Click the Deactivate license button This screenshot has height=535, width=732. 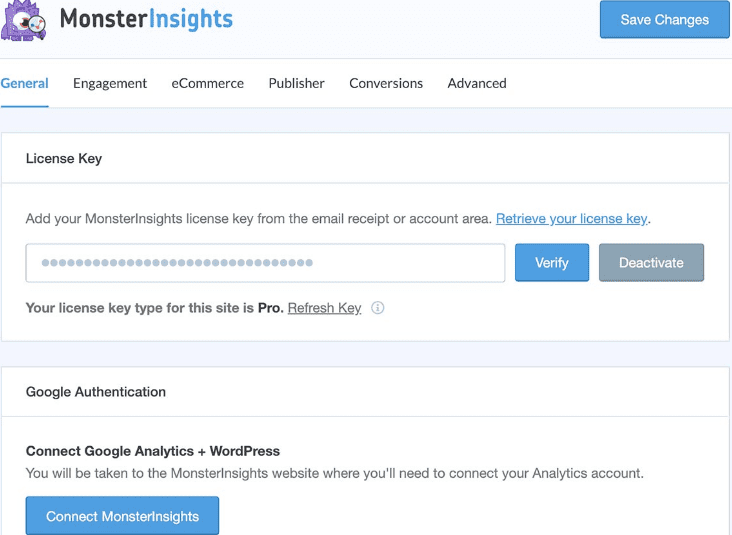651,263
